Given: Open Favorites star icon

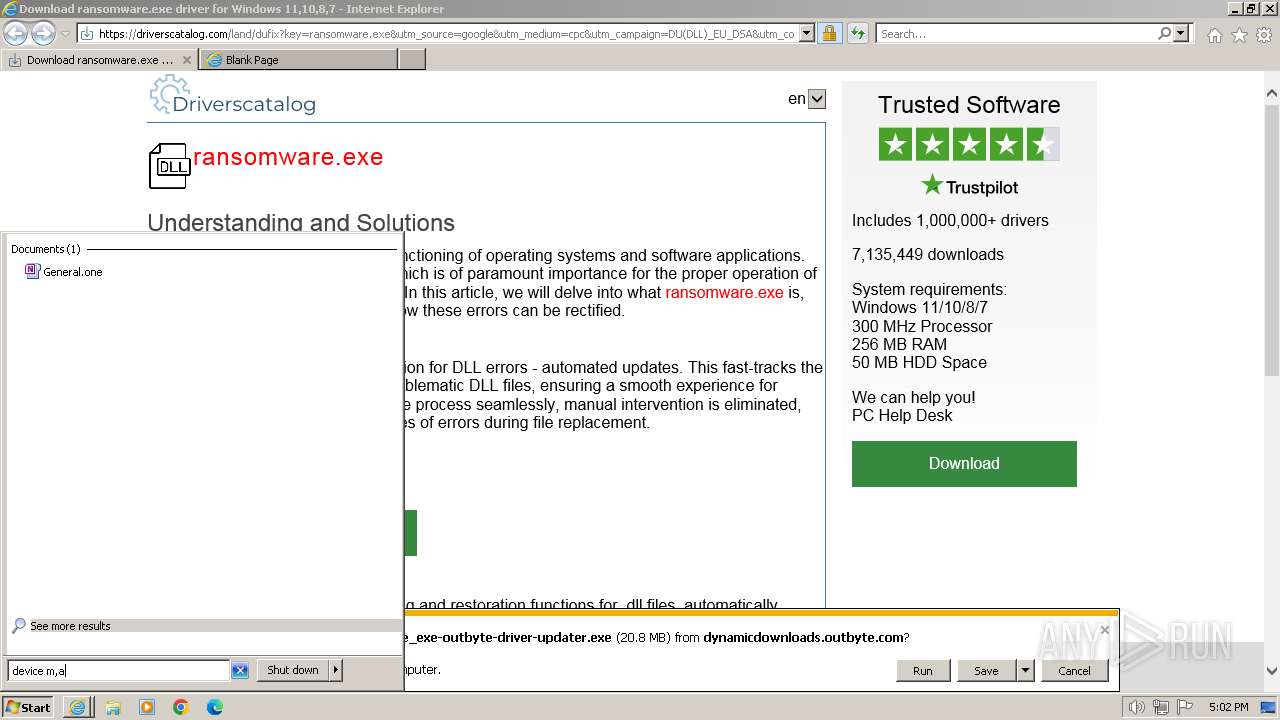Looking at the screenshot, I should coord(1239,35).
